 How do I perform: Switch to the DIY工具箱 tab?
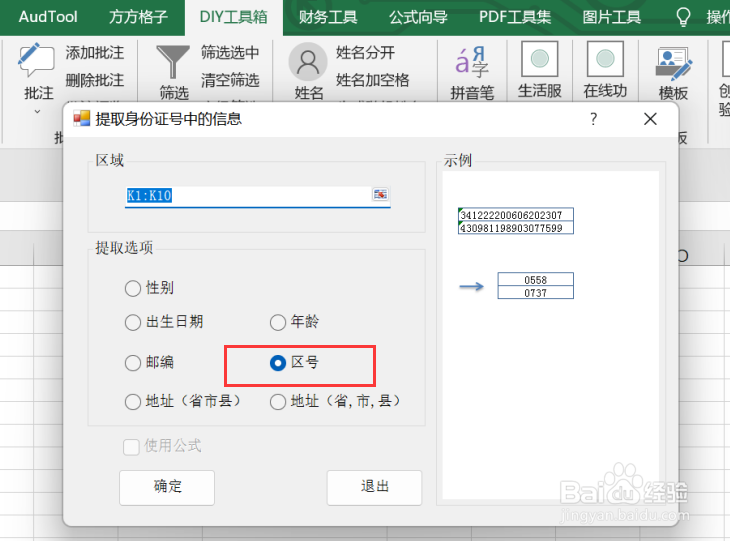tap(234, 17)
